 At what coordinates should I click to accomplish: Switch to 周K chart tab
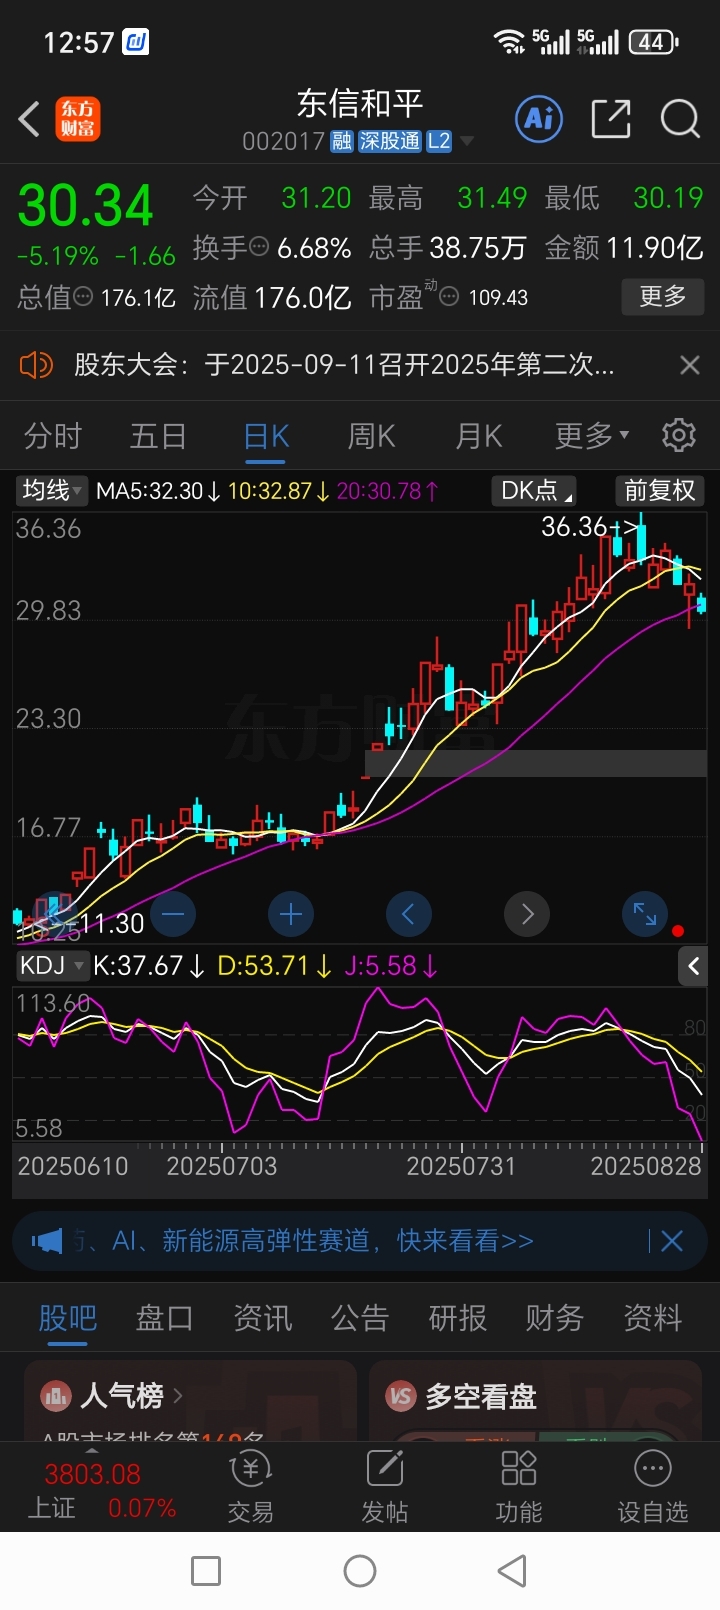[371, 436]
